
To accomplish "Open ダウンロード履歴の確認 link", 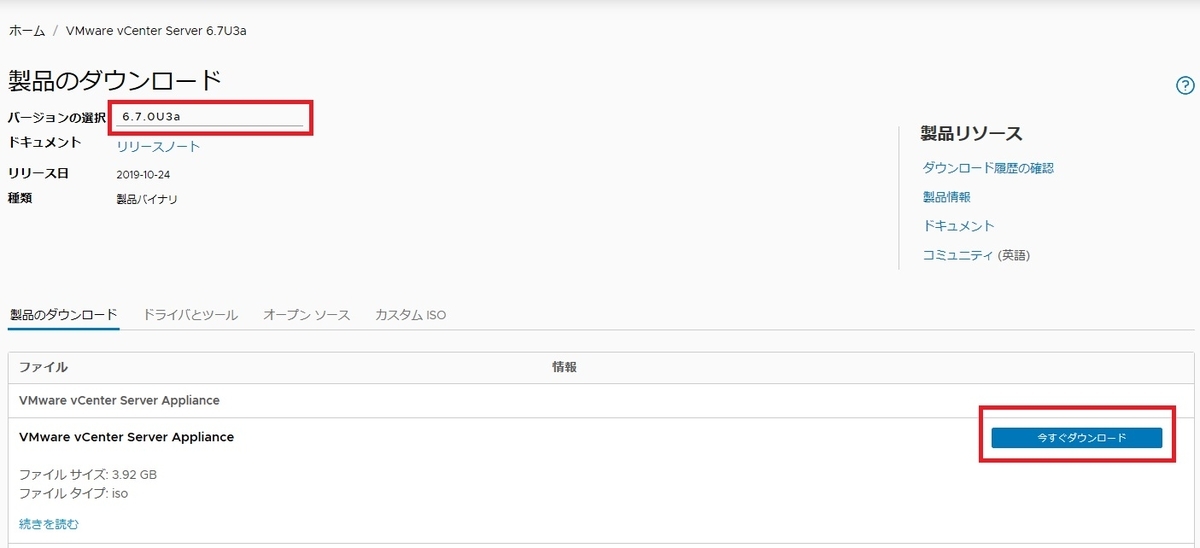I will [x=988, y=168].
